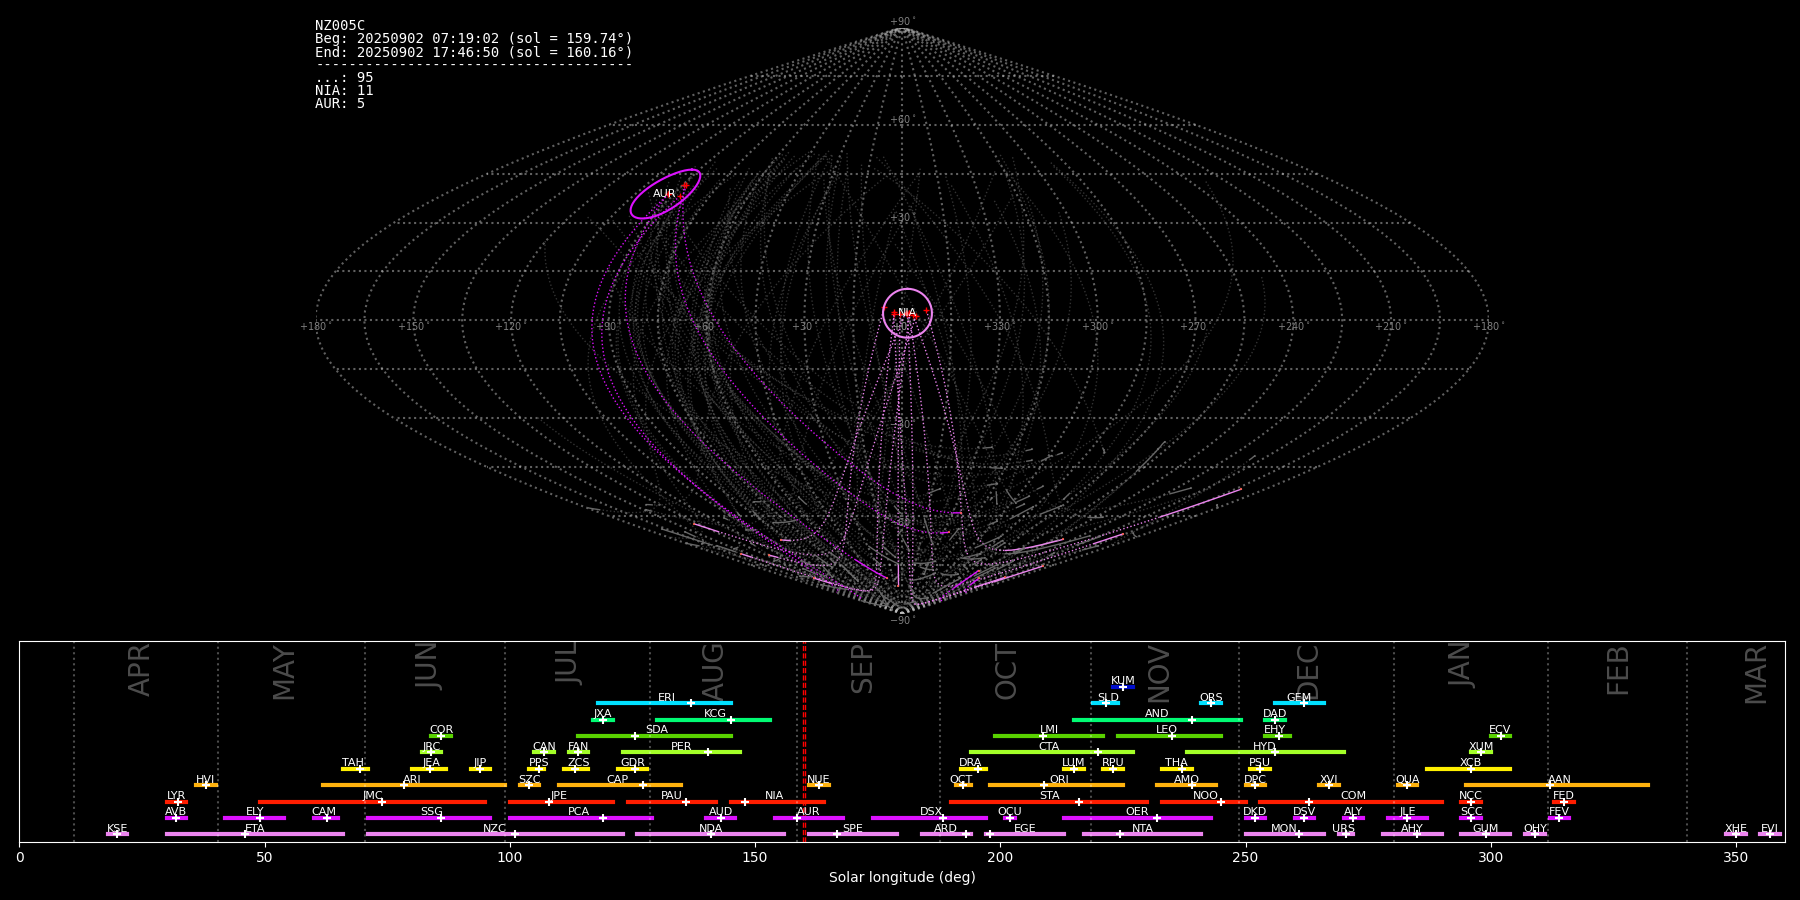The image size is (1800, 900).
Task: Select the JMC shower label
Action: point(373,796)
